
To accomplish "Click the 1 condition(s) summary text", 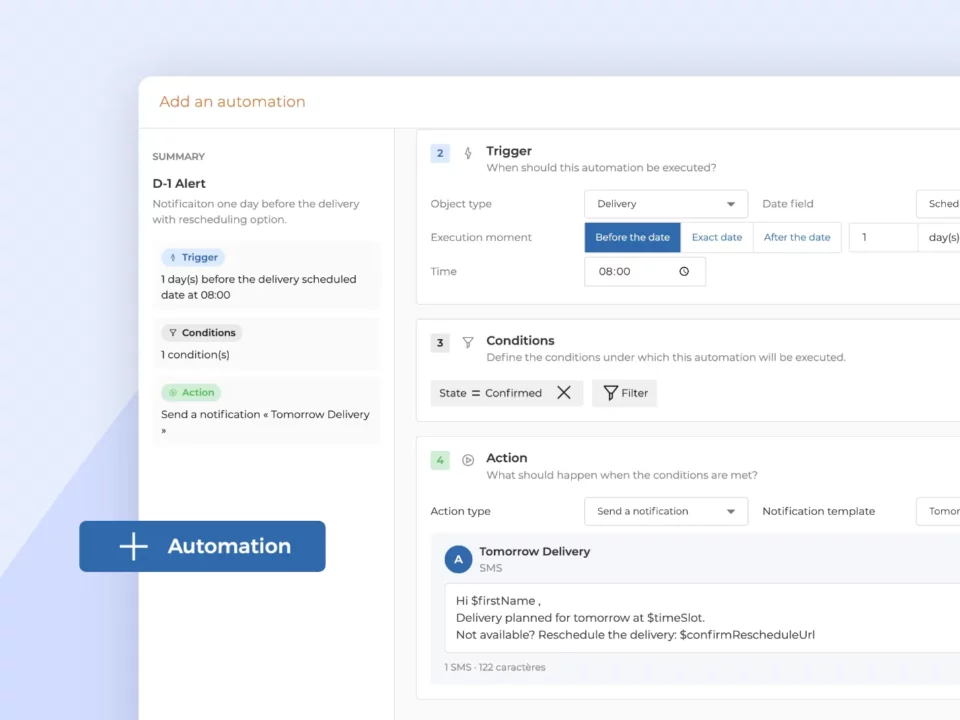I will tap(195, 354).
